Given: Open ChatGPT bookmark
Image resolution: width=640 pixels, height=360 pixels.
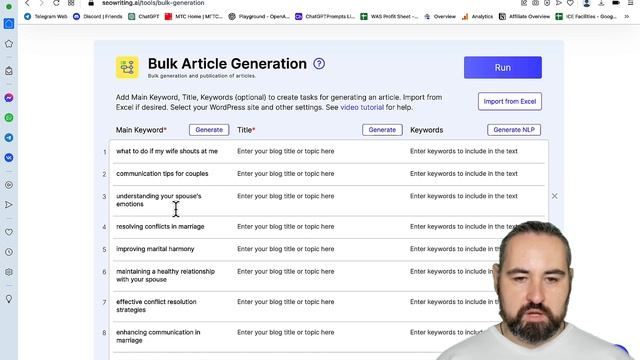Looking at the screenshot, I should (x=144, y=17).
